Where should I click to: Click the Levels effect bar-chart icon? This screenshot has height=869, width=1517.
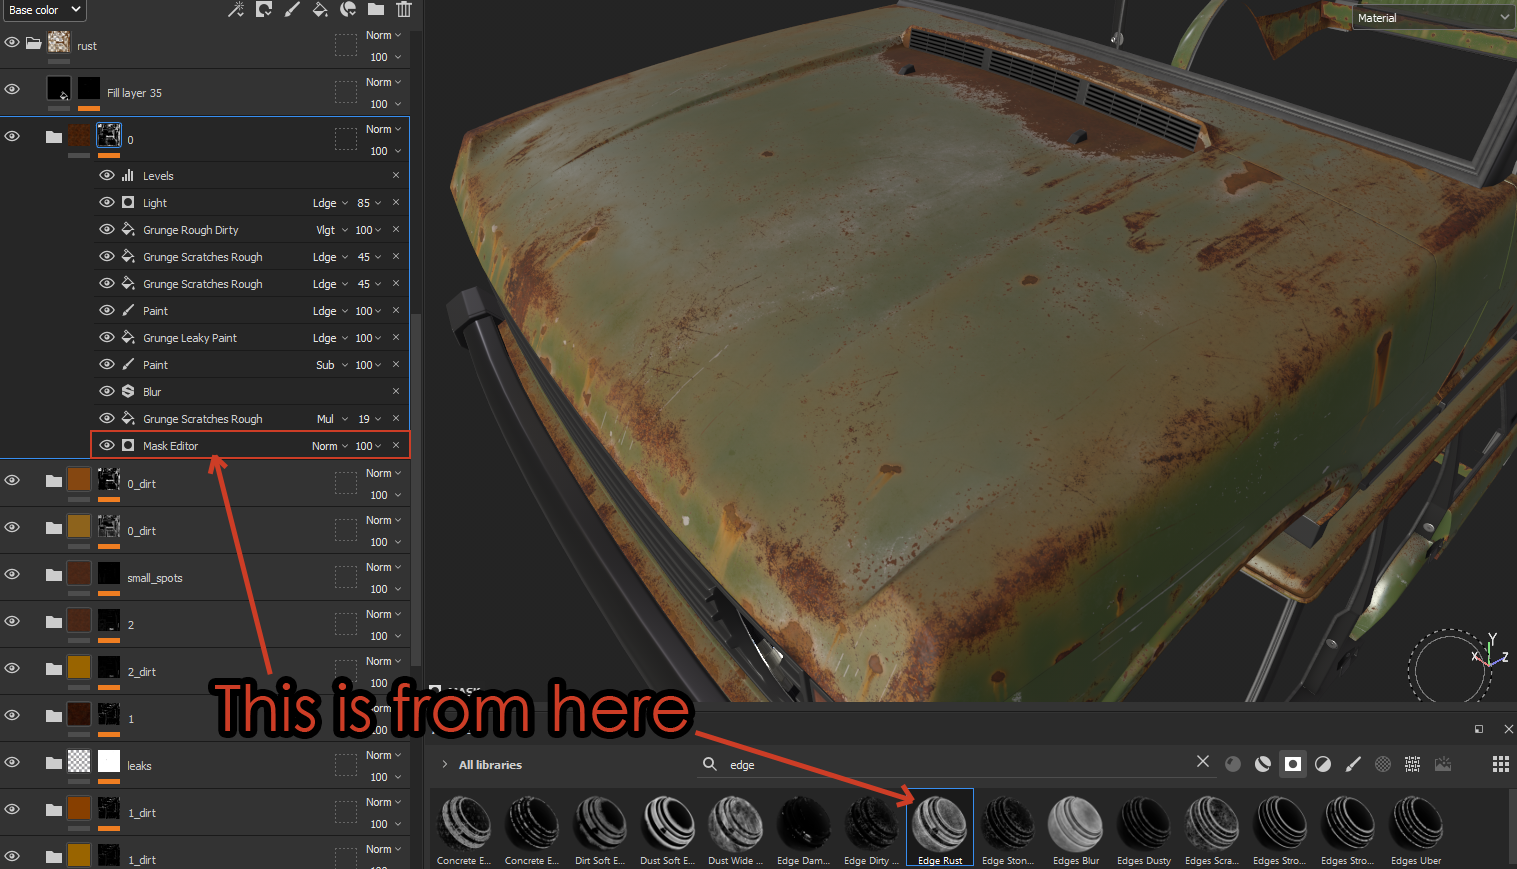pos(128,175)
